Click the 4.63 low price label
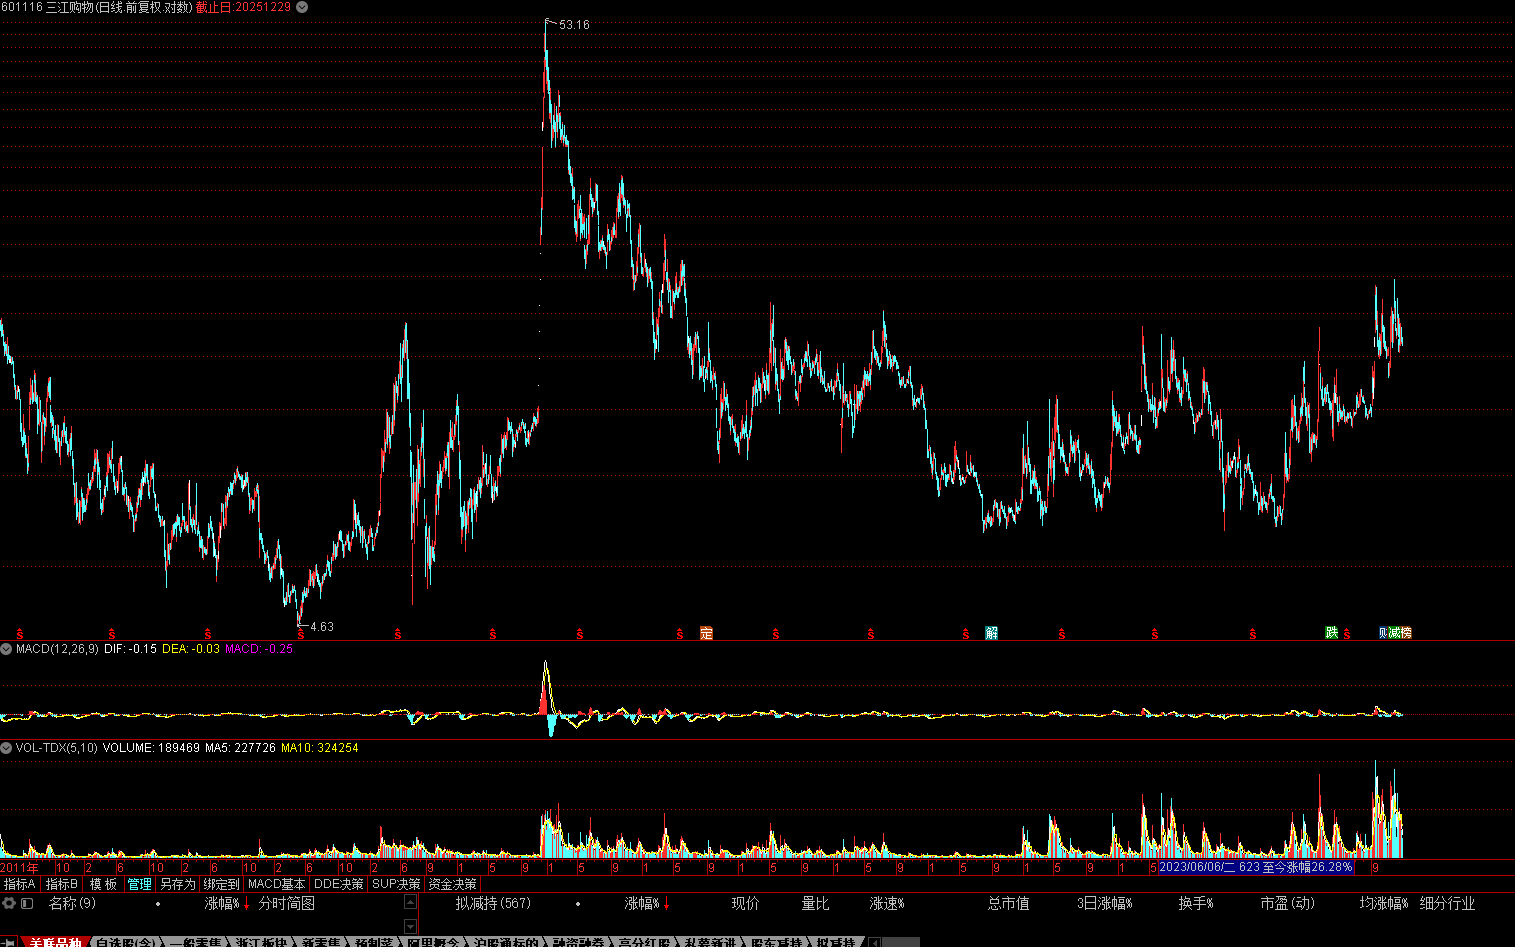1515x947 pixels. (x=321, y=627)
